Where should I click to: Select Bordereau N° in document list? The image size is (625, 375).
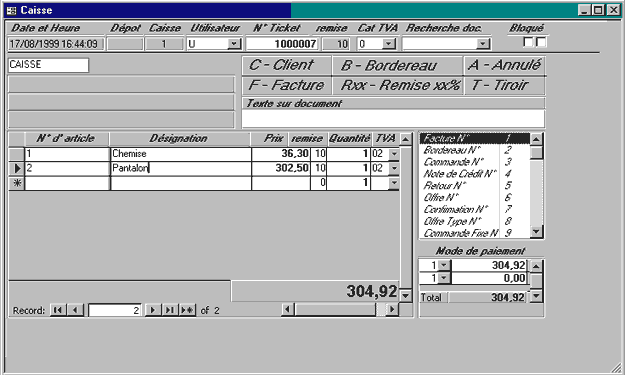474,150
